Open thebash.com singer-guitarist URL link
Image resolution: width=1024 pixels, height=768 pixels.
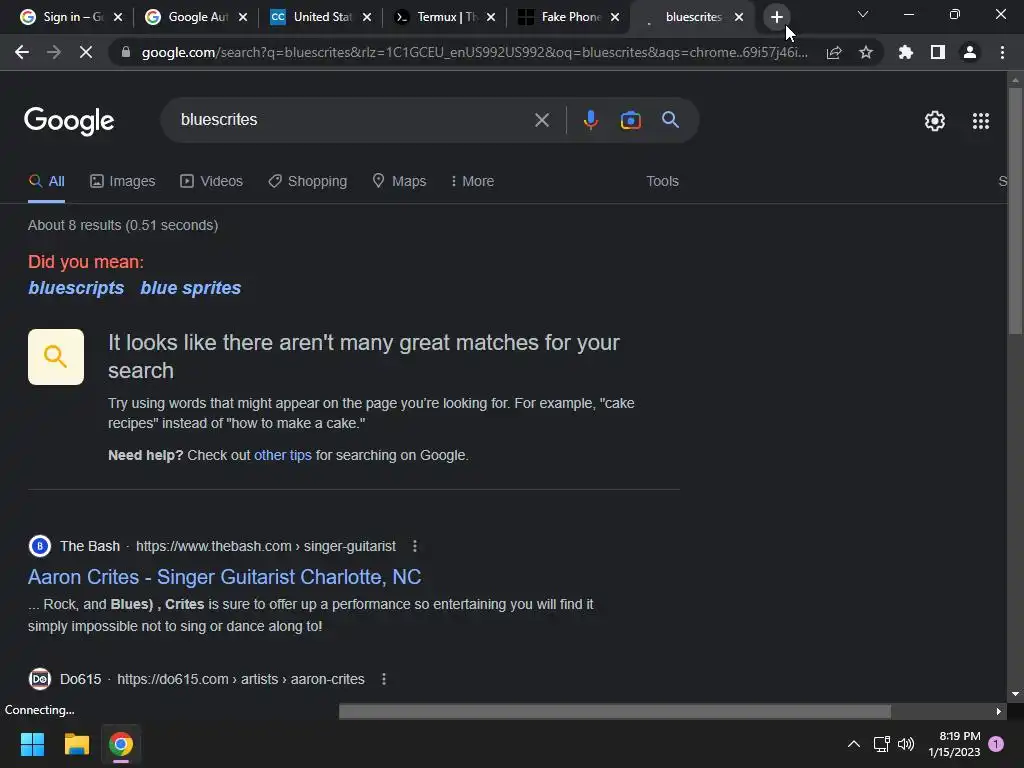(x=266, y=547)
